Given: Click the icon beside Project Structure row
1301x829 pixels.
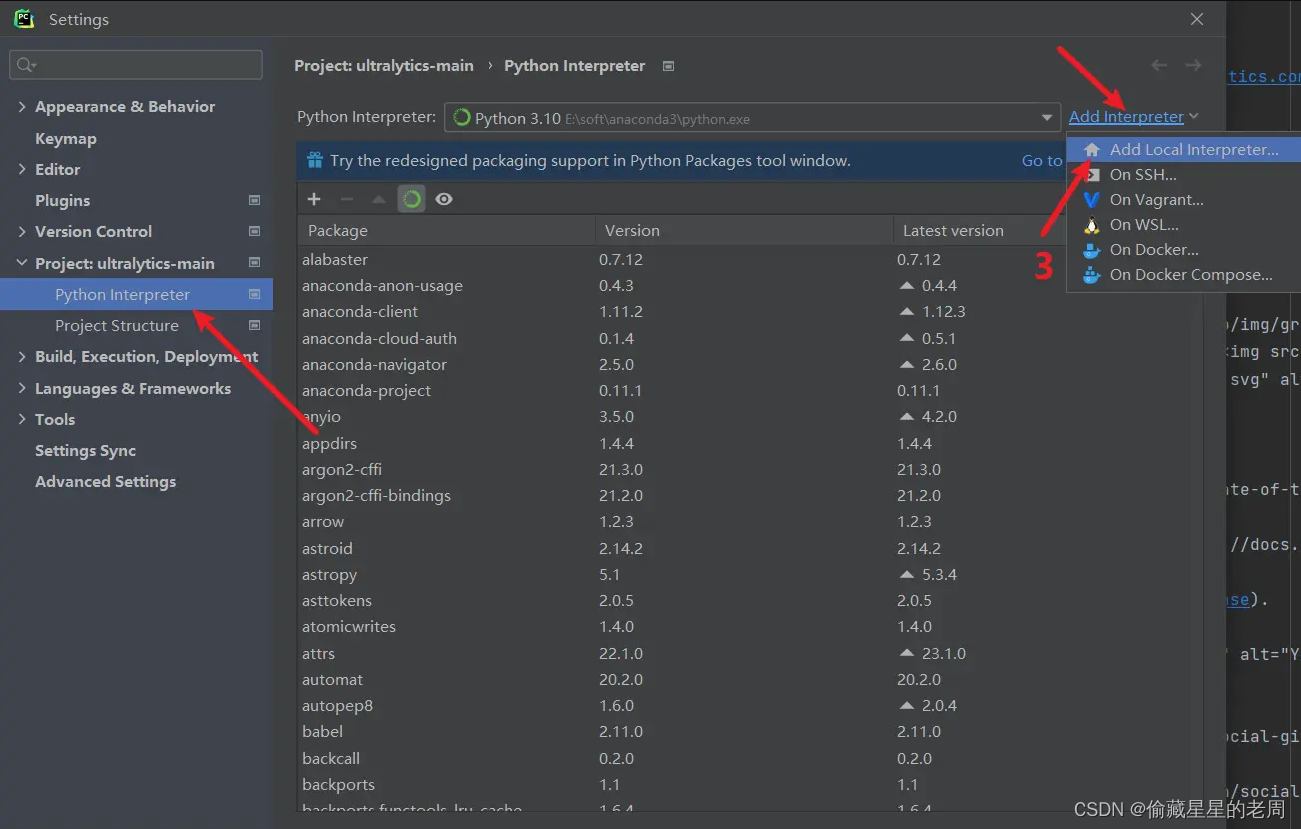Looking at the screenshot, I should tap(254, 325).
